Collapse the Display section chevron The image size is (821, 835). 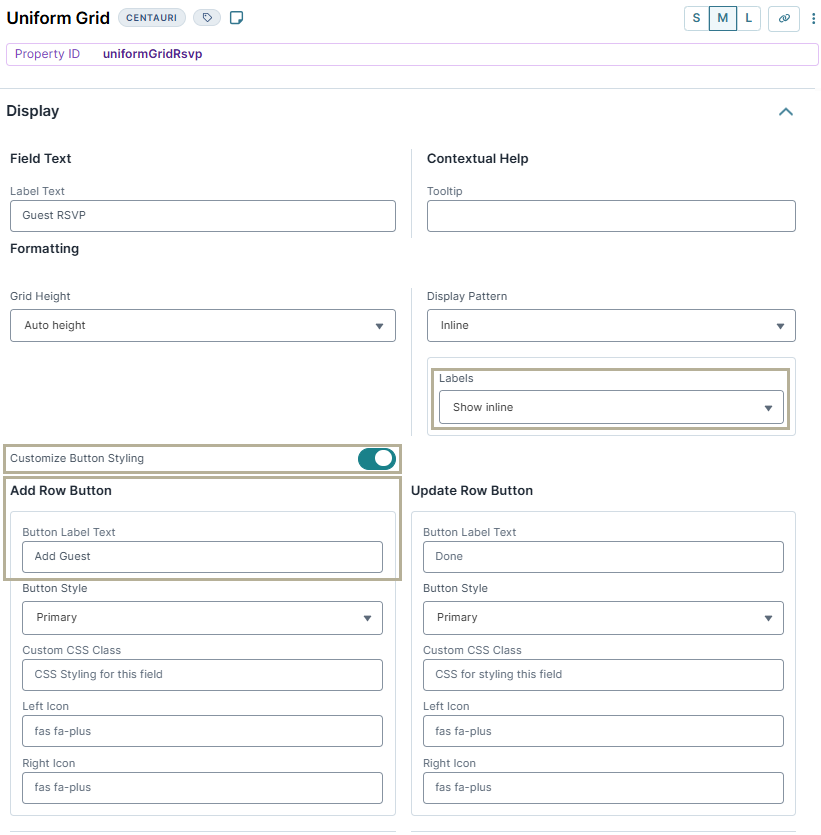786,111
